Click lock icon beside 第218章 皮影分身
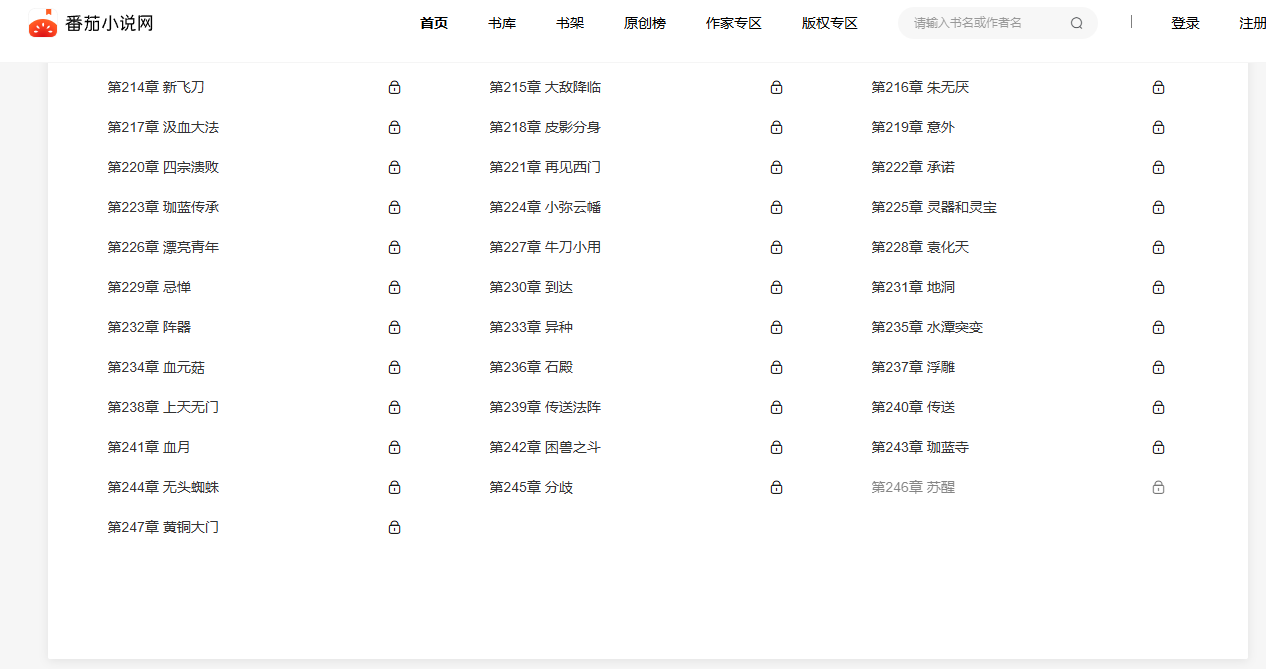This screenshot has height=669, width=1266. point(776,128)
